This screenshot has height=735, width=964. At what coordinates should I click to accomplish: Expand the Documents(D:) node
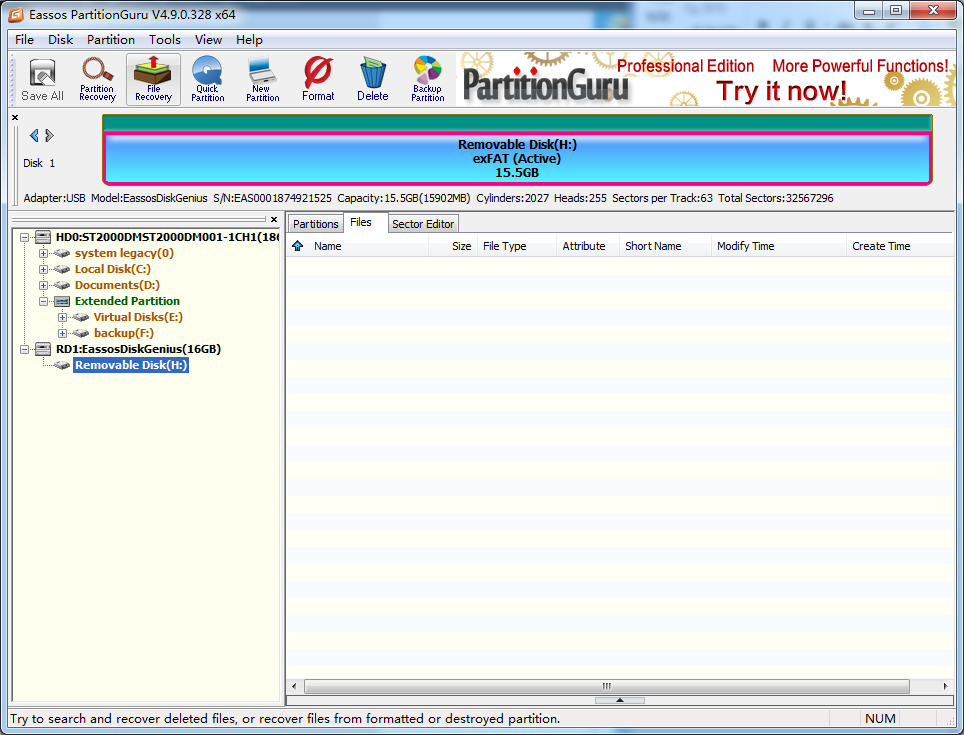pyautogui.click(x=43, y=285)
